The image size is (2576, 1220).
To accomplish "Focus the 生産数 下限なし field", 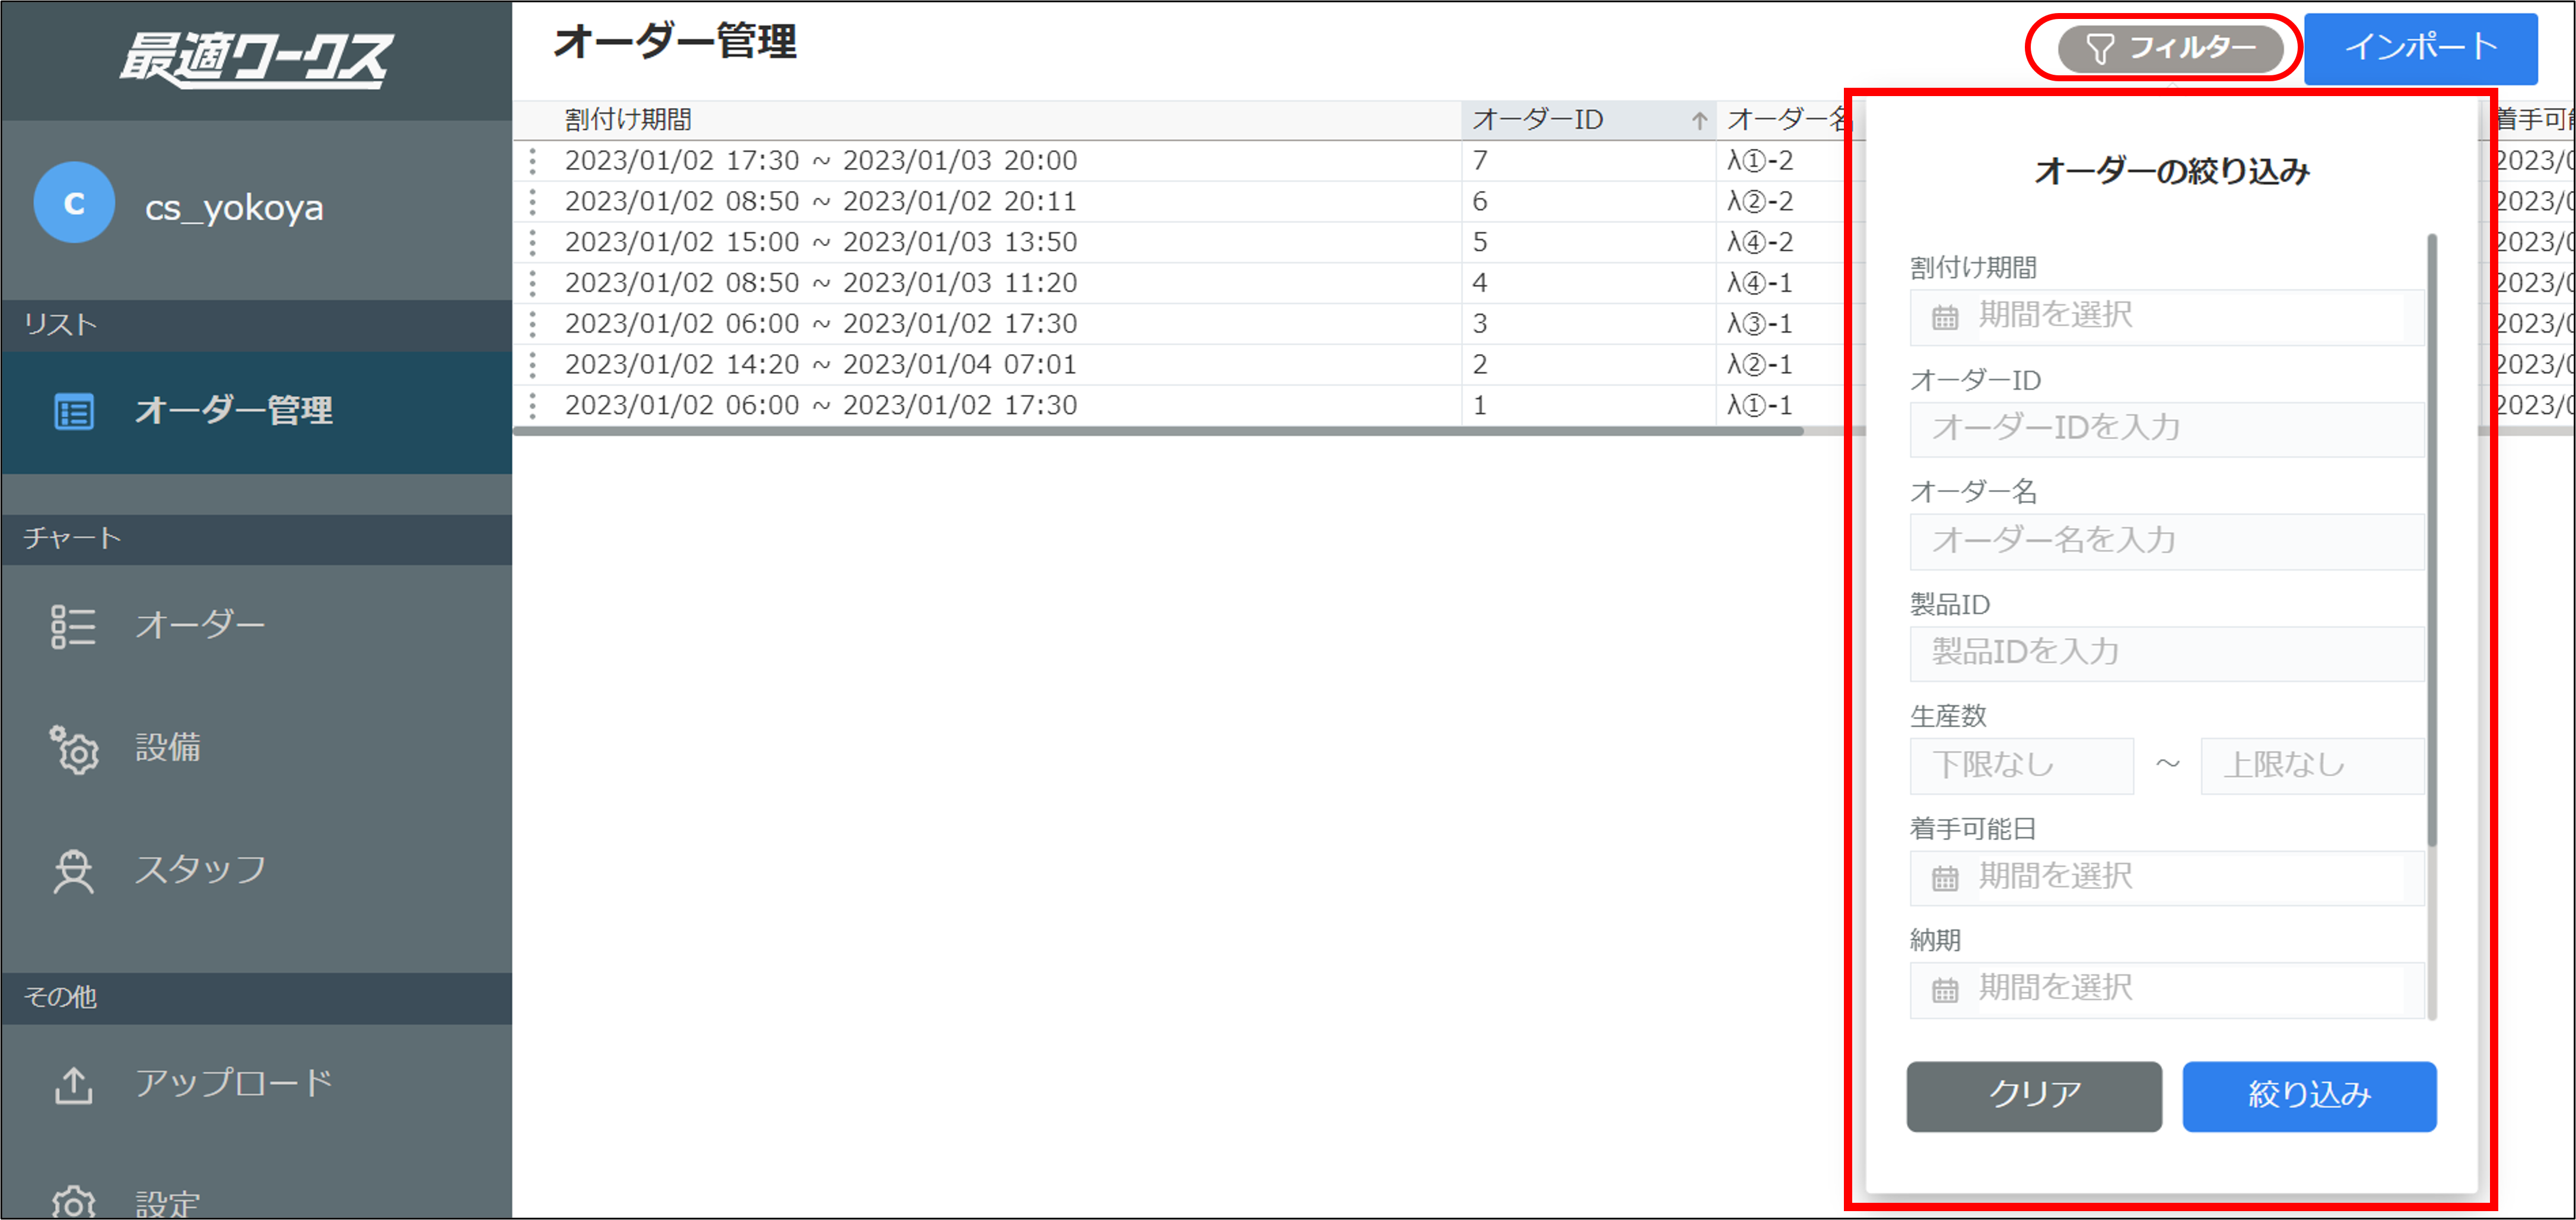I will pyautogui.click(x=2022, y=766).
